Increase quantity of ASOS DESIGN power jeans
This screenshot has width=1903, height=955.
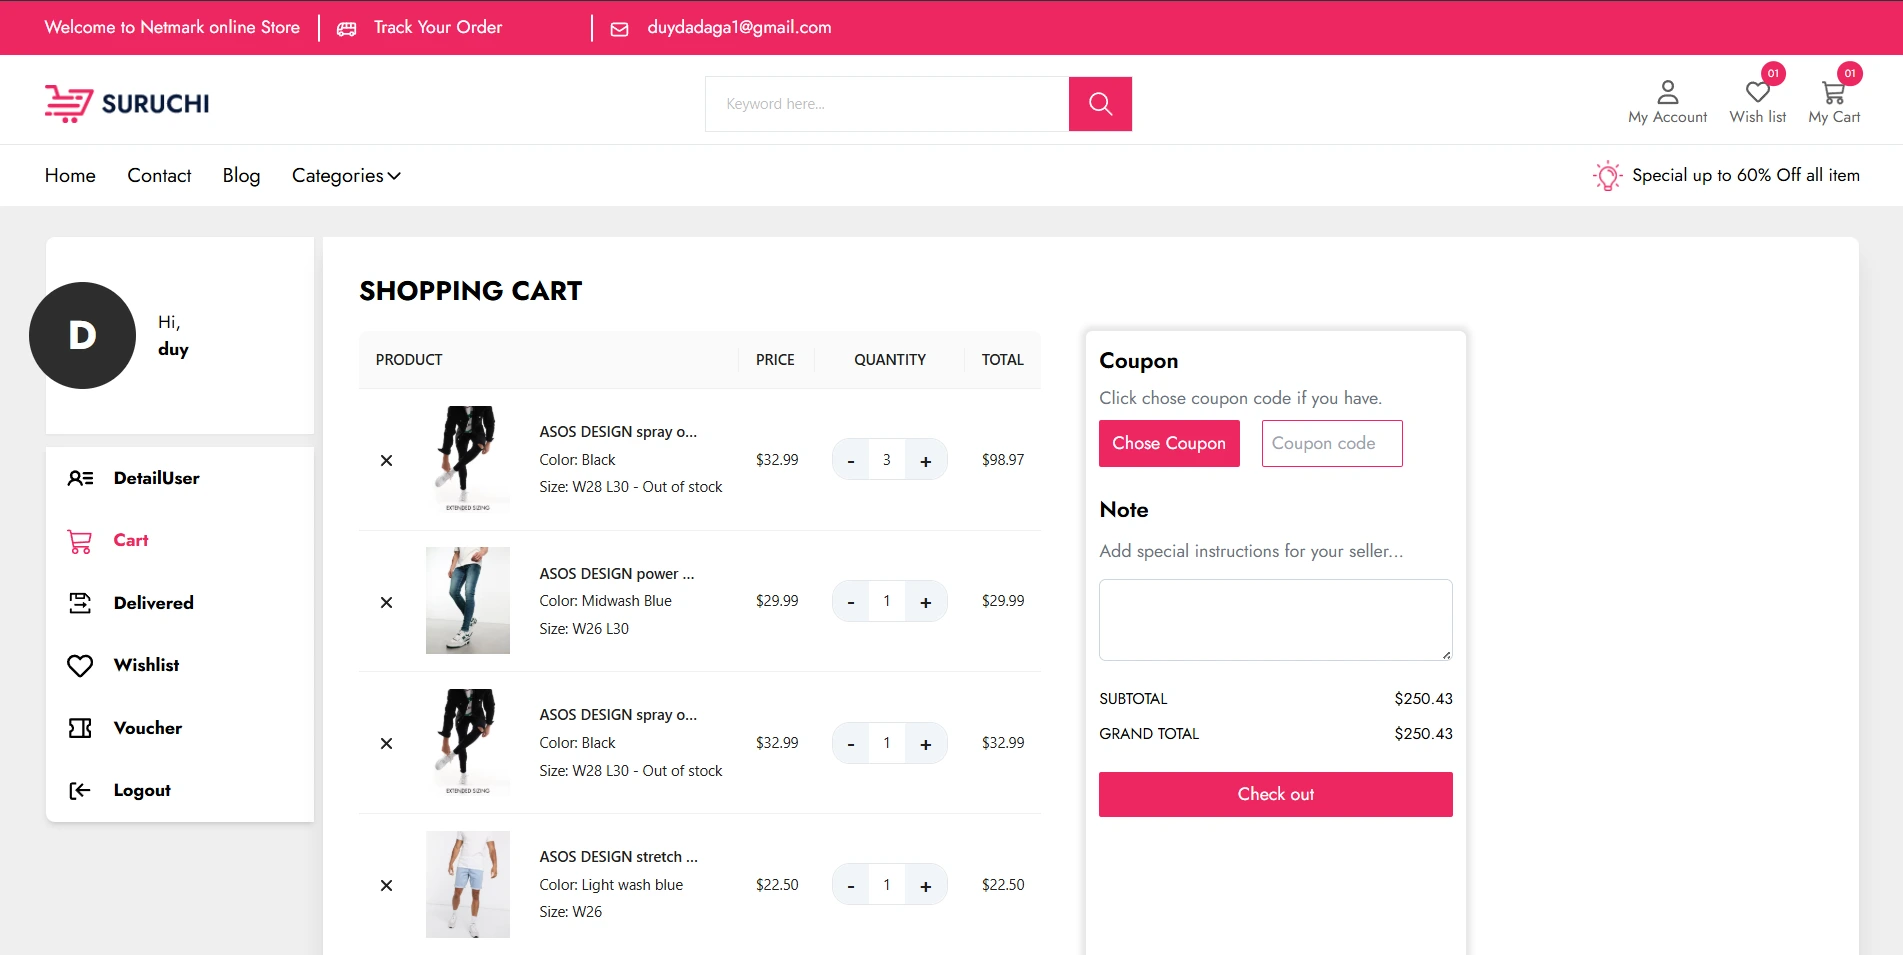pos(926,601)
